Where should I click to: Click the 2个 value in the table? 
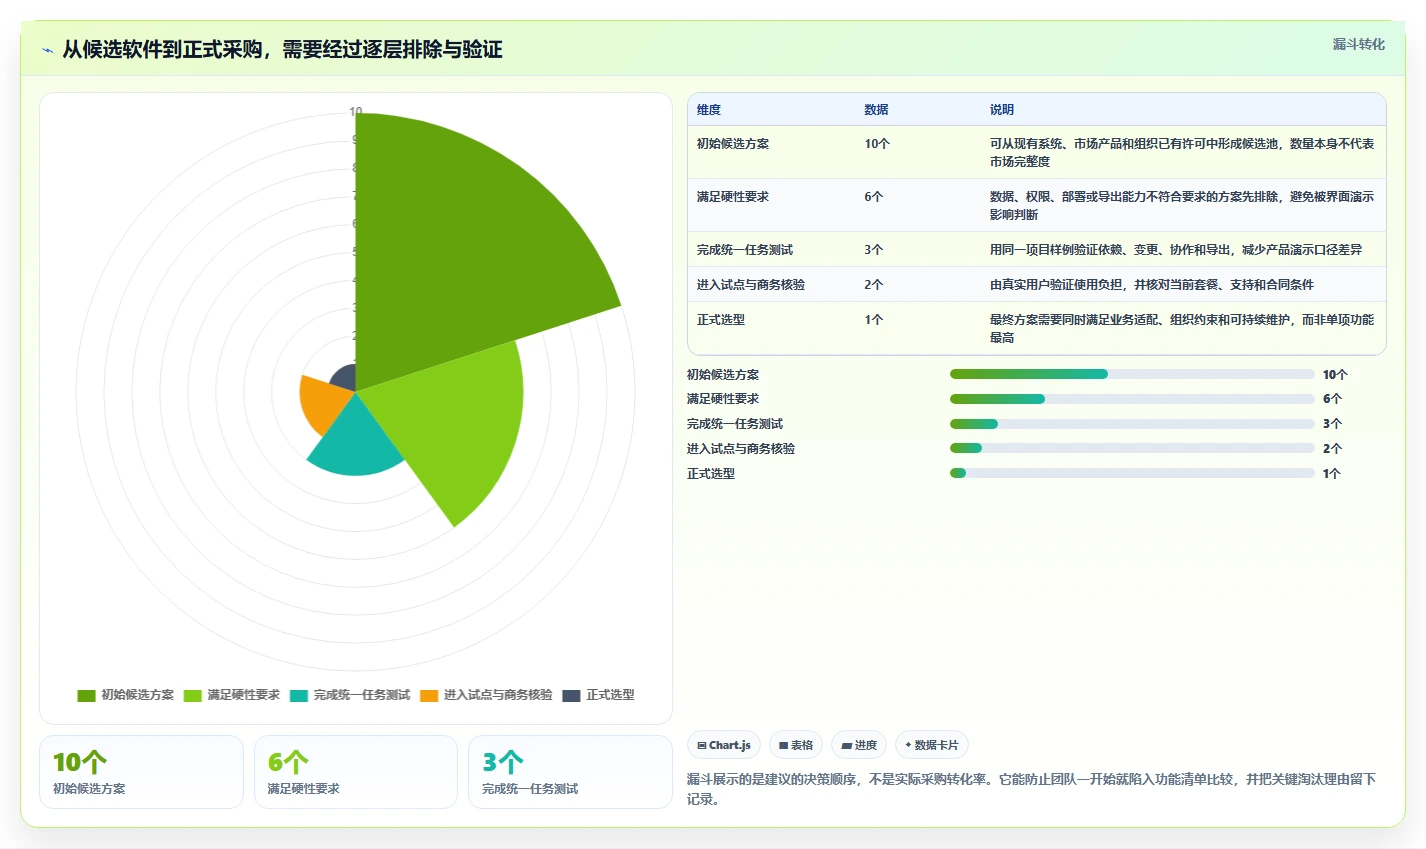[874, 285]
